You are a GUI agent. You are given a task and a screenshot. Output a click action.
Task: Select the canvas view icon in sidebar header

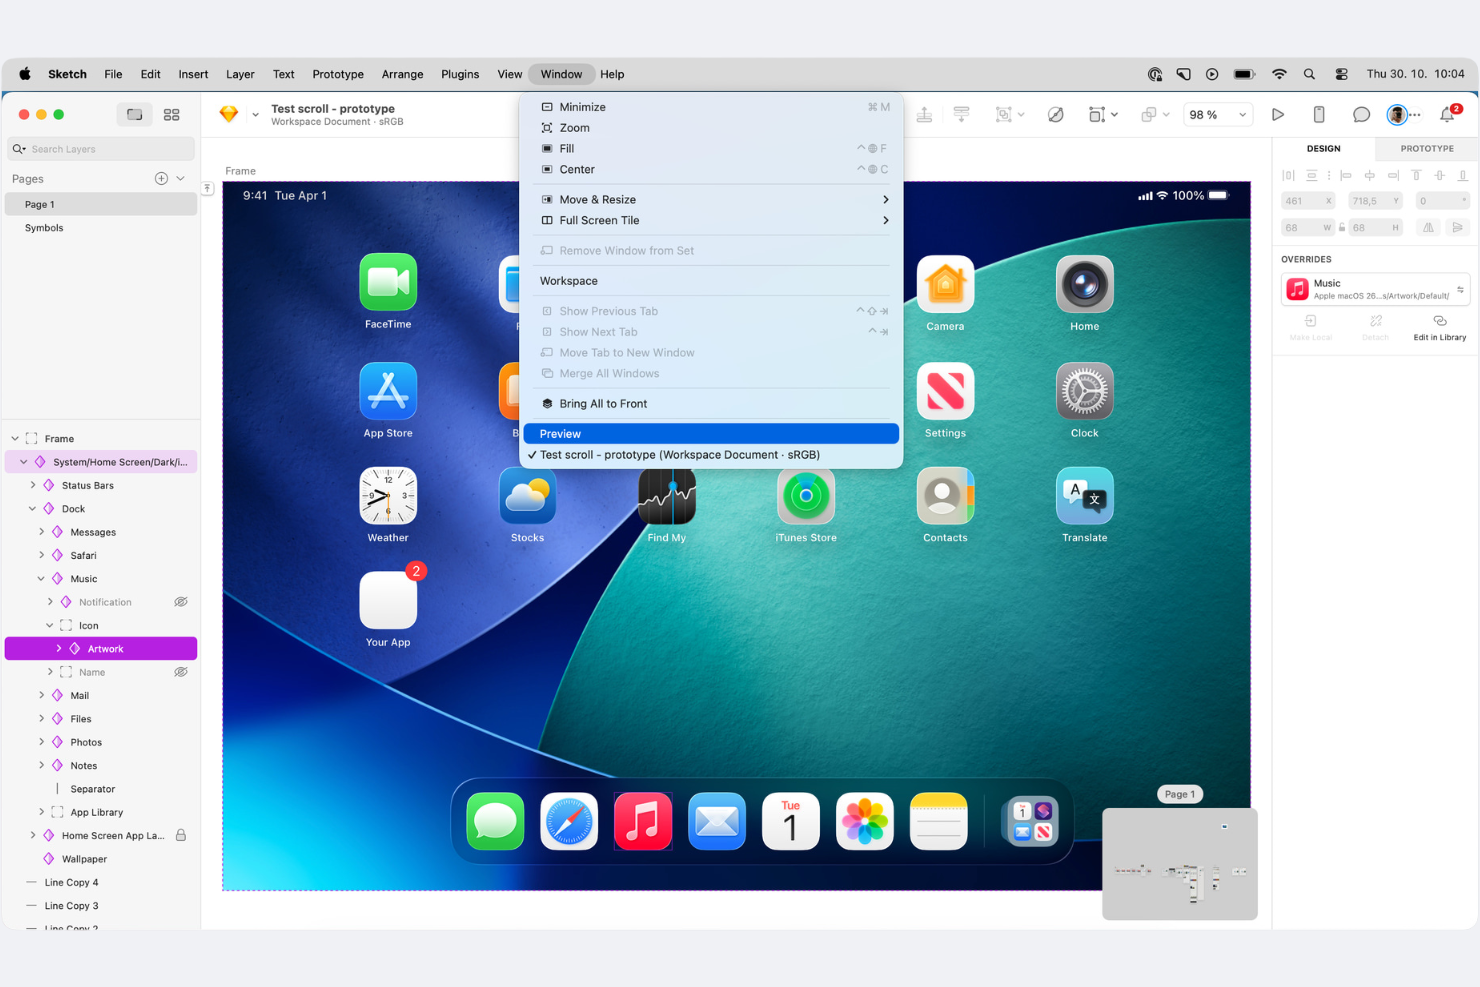[x=134, y=115]
